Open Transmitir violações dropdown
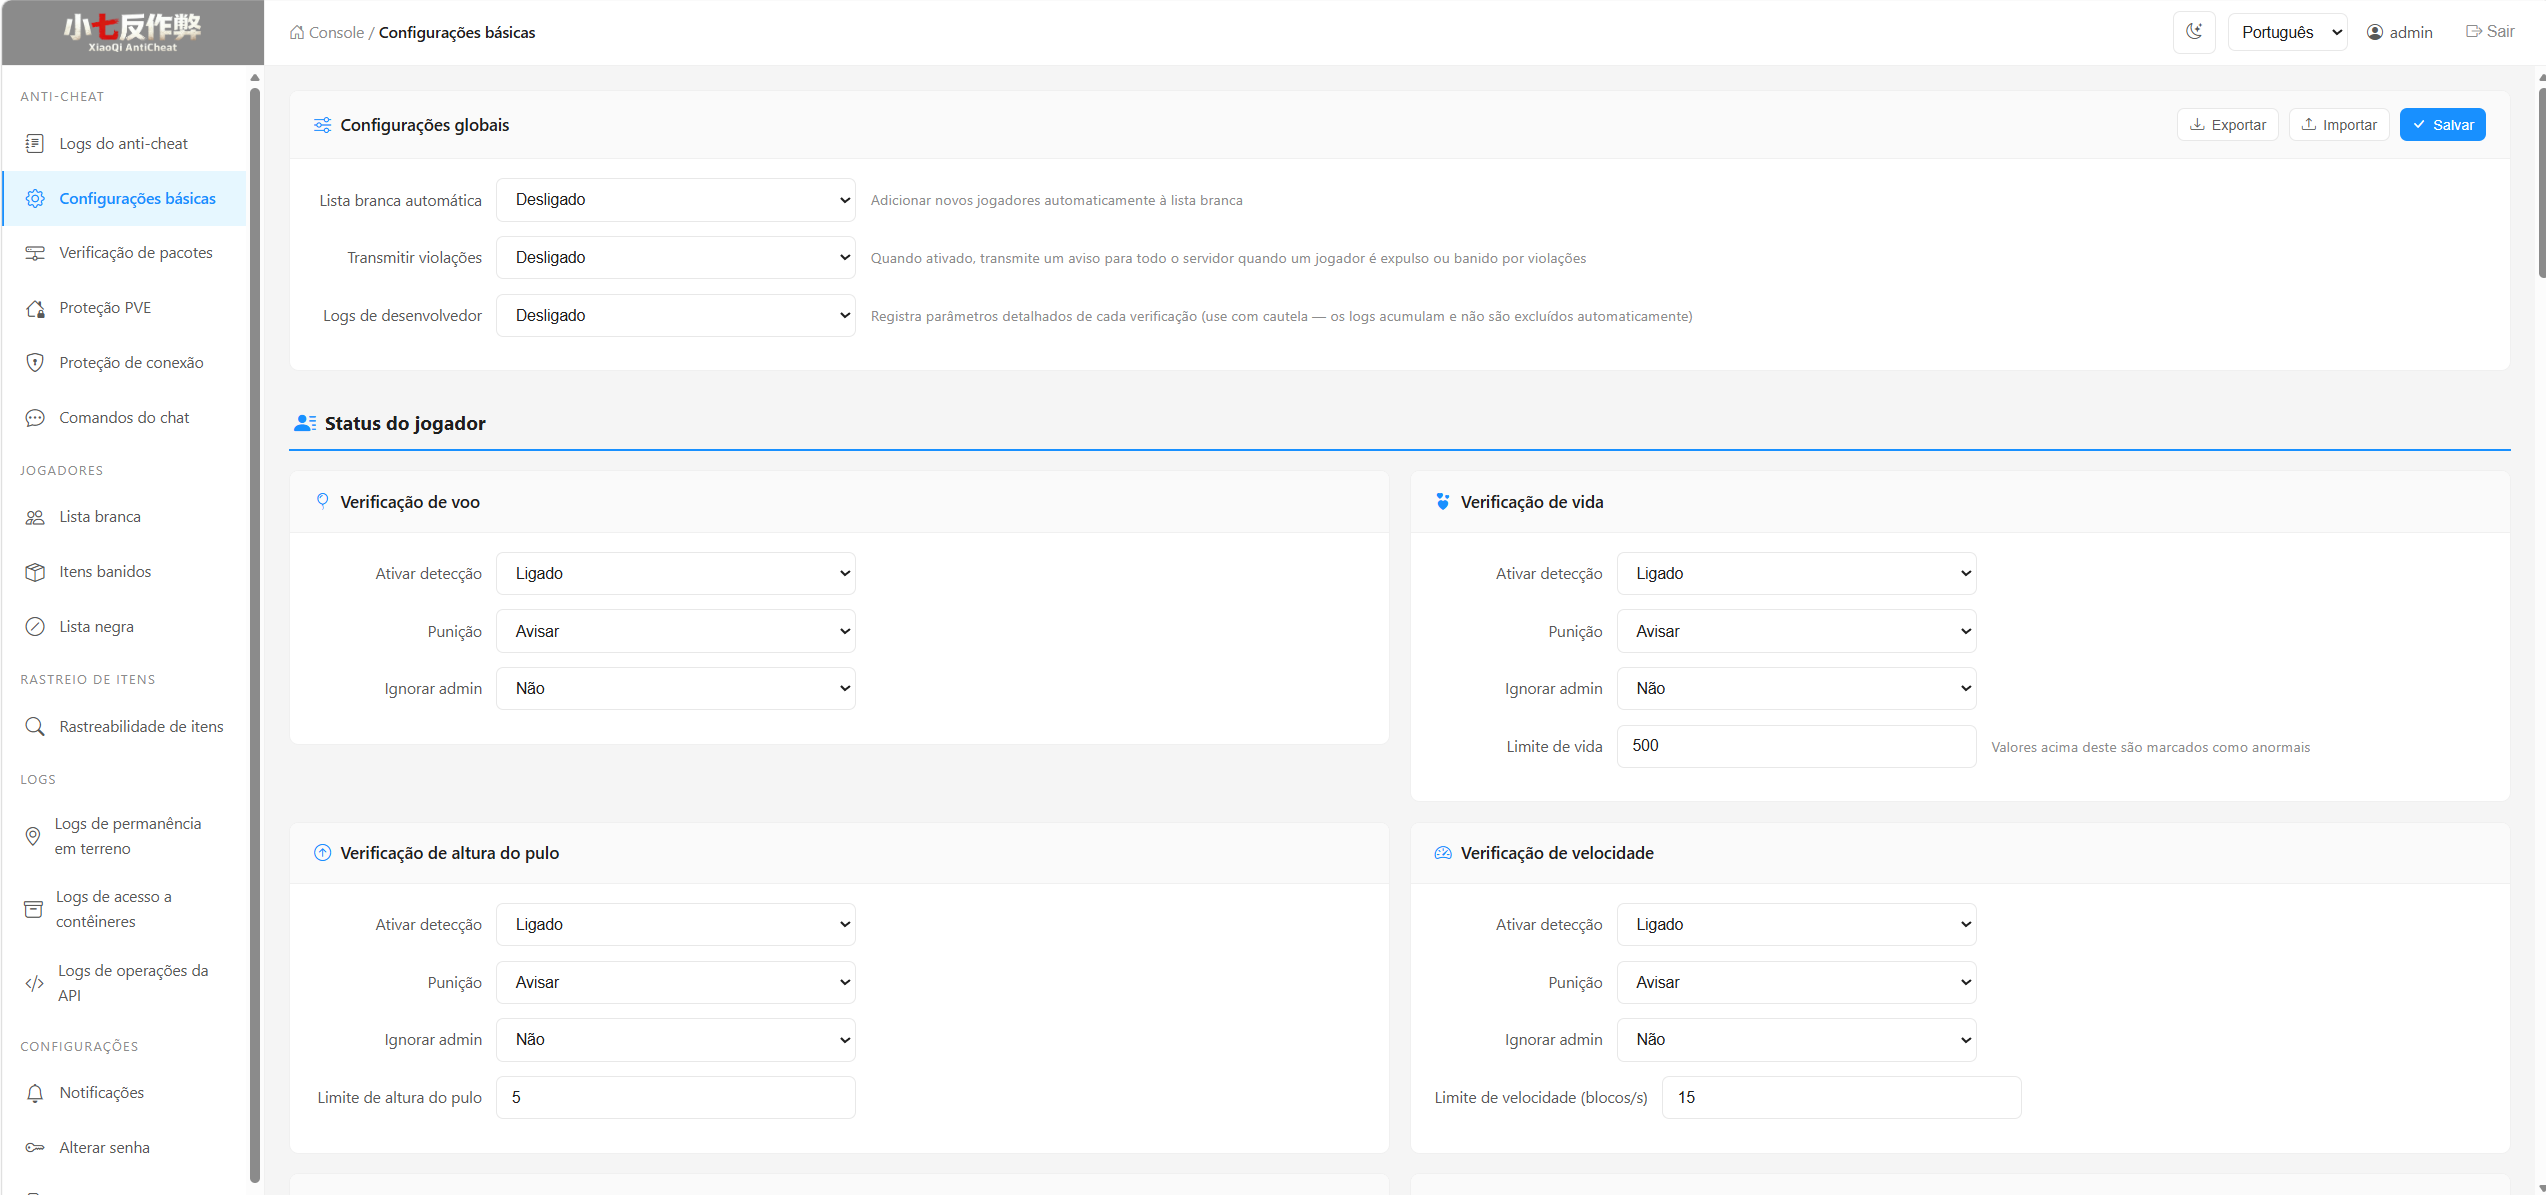Viewport: 2546px width, 1195px height. click(x=676, y=258)
